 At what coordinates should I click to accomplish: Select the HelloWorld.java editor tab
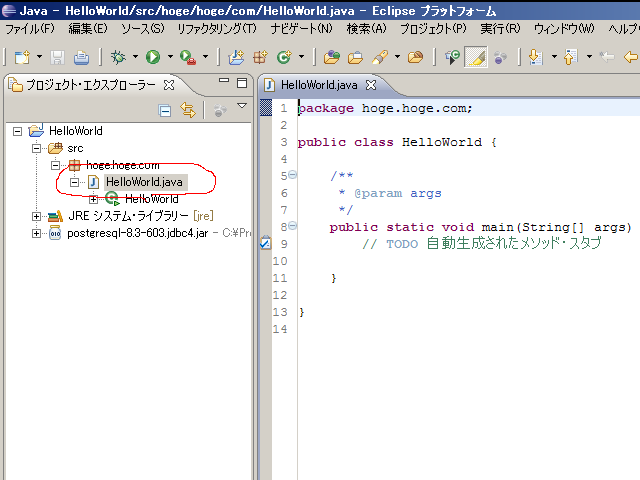319,85
